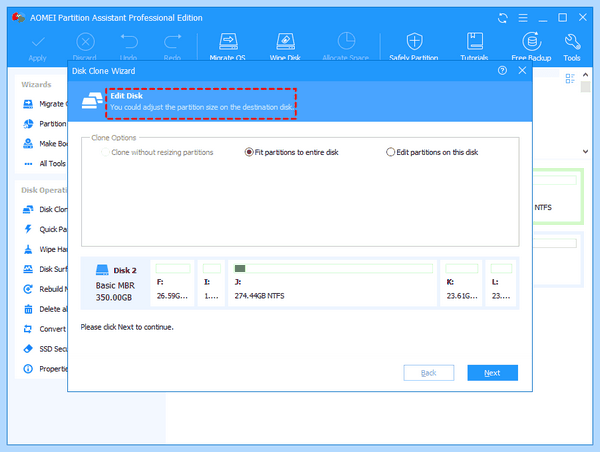
Task: Select the F: partition block
Action: 173,283
